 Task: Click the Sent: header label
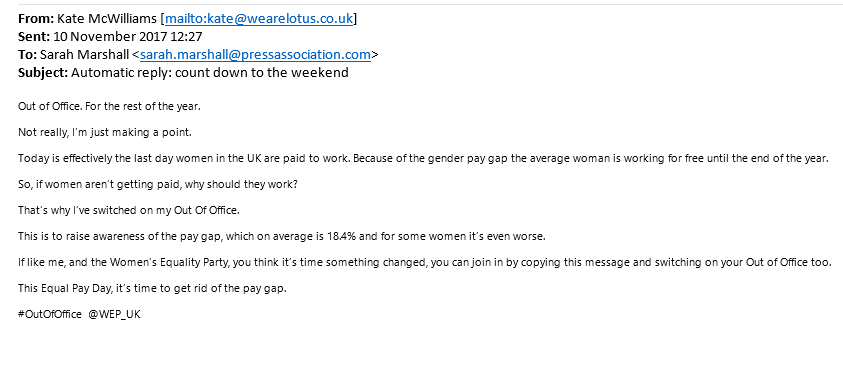point(34,37)
